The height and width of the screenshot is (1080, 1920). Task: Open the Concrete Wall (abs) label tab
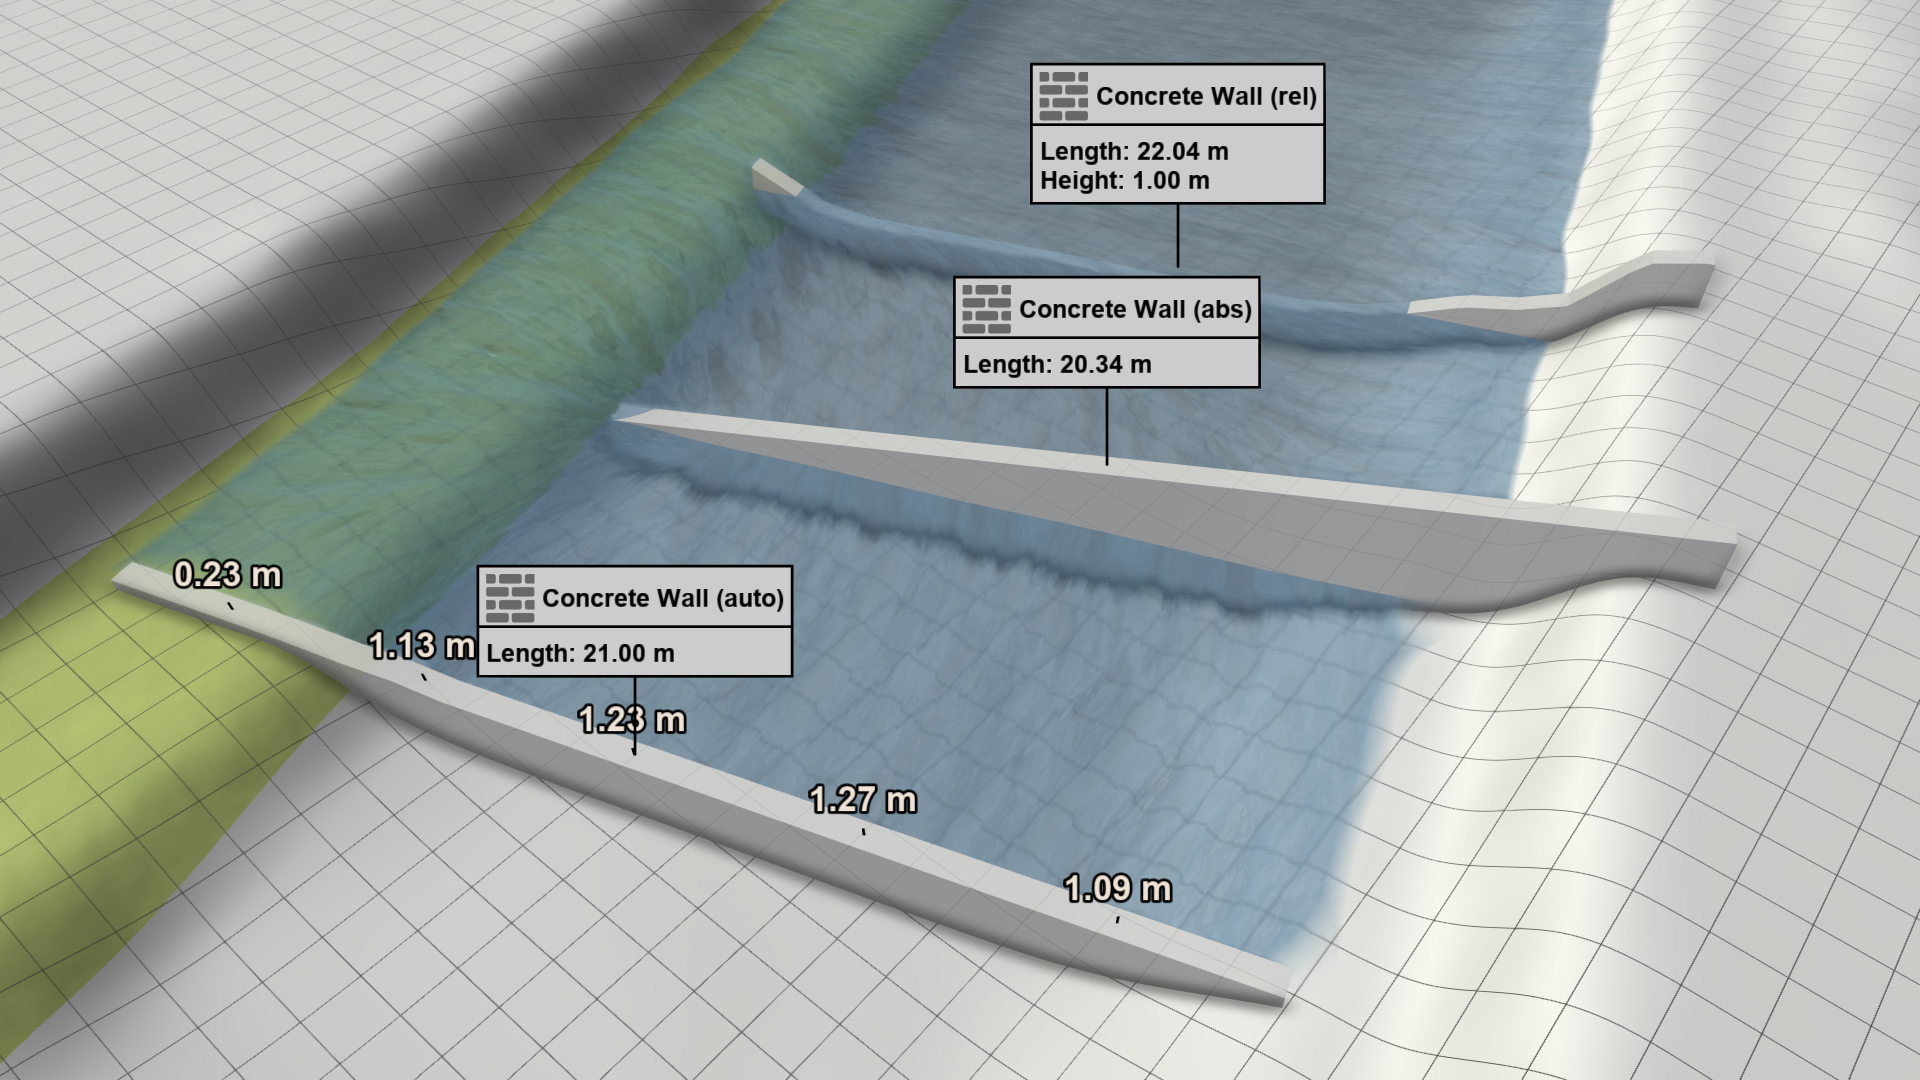(1105, 311)
